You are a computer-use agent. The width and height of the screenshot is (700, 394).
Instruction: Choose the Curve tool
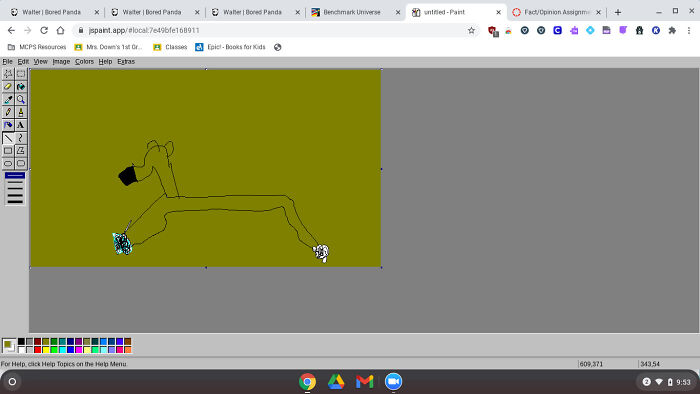coord(21,138)
